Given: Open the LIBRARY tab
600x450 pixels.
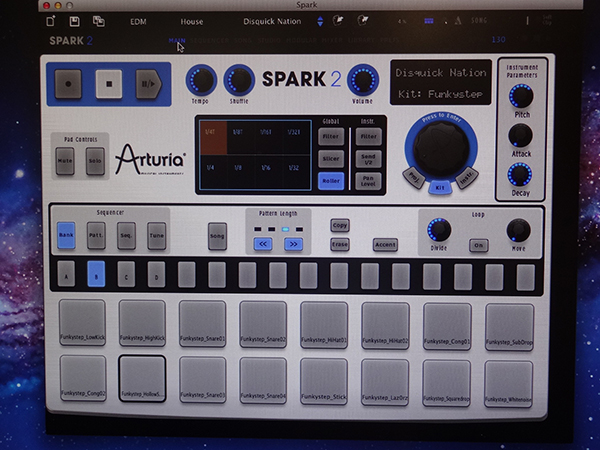Looking at the screenshot, I should coord(361,40).
